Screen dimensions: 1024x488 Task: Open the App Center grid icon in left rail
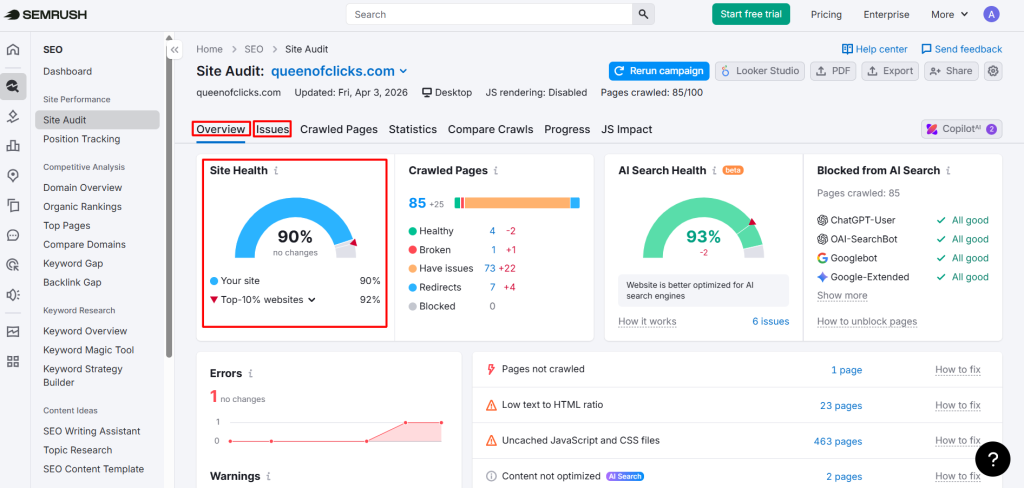click(13, 361)
